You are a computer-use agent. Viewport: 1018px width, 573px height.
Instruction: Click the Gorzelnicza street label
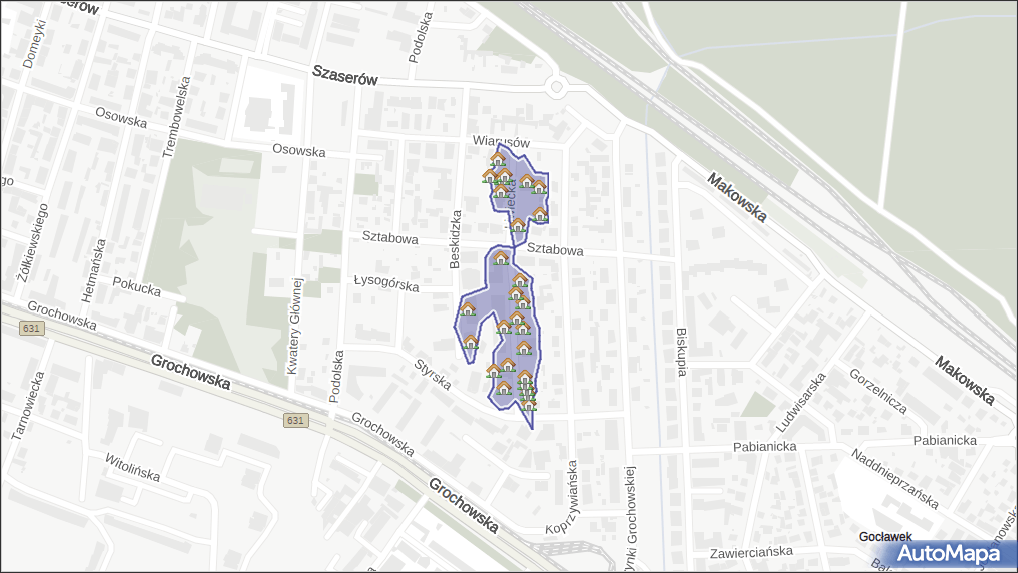(x=876, y=391)
